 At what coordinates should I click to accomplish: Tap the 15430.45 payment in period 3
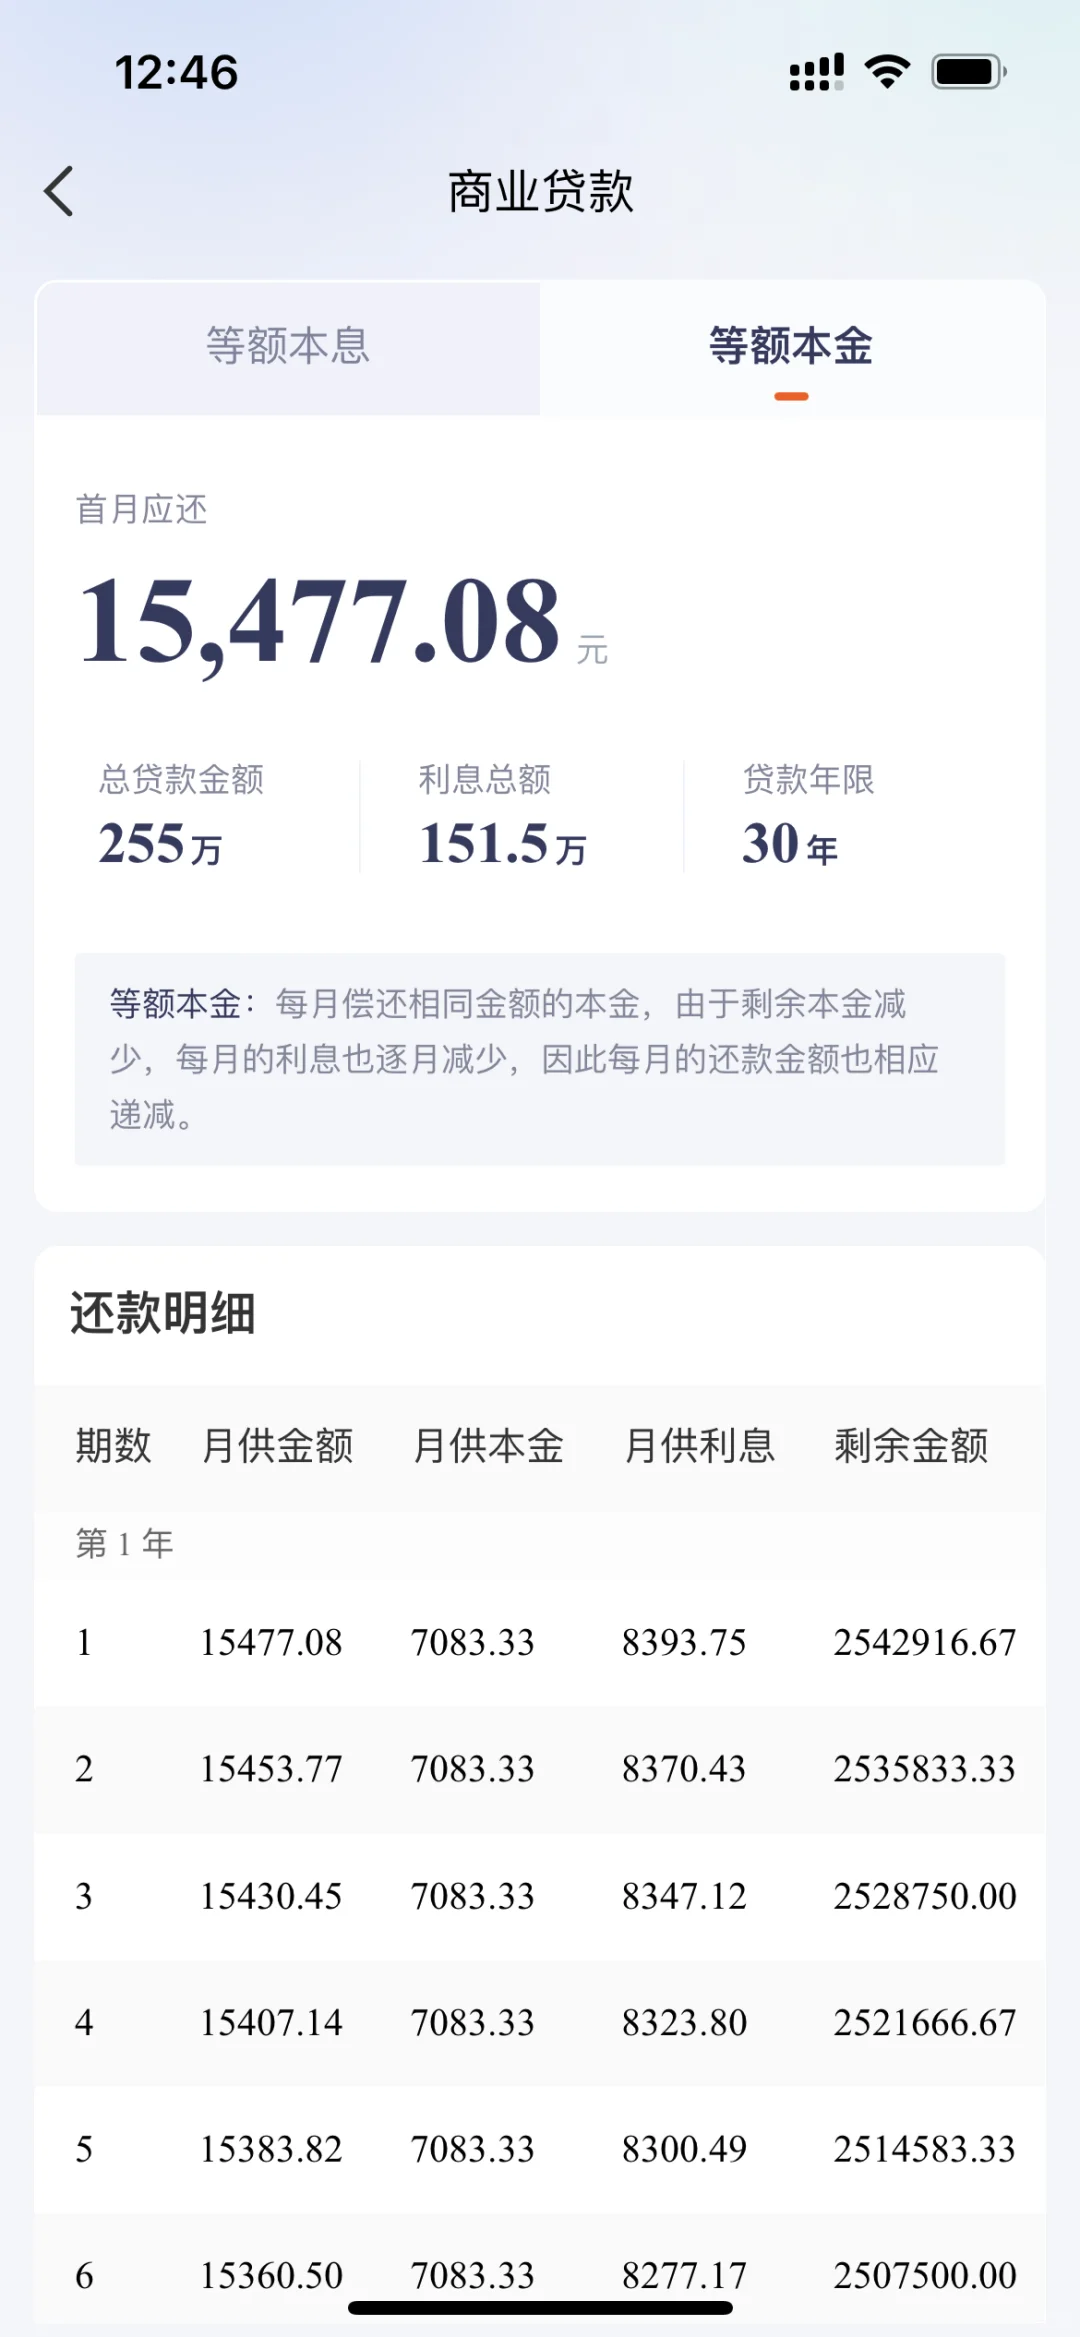click(271, 1896)
